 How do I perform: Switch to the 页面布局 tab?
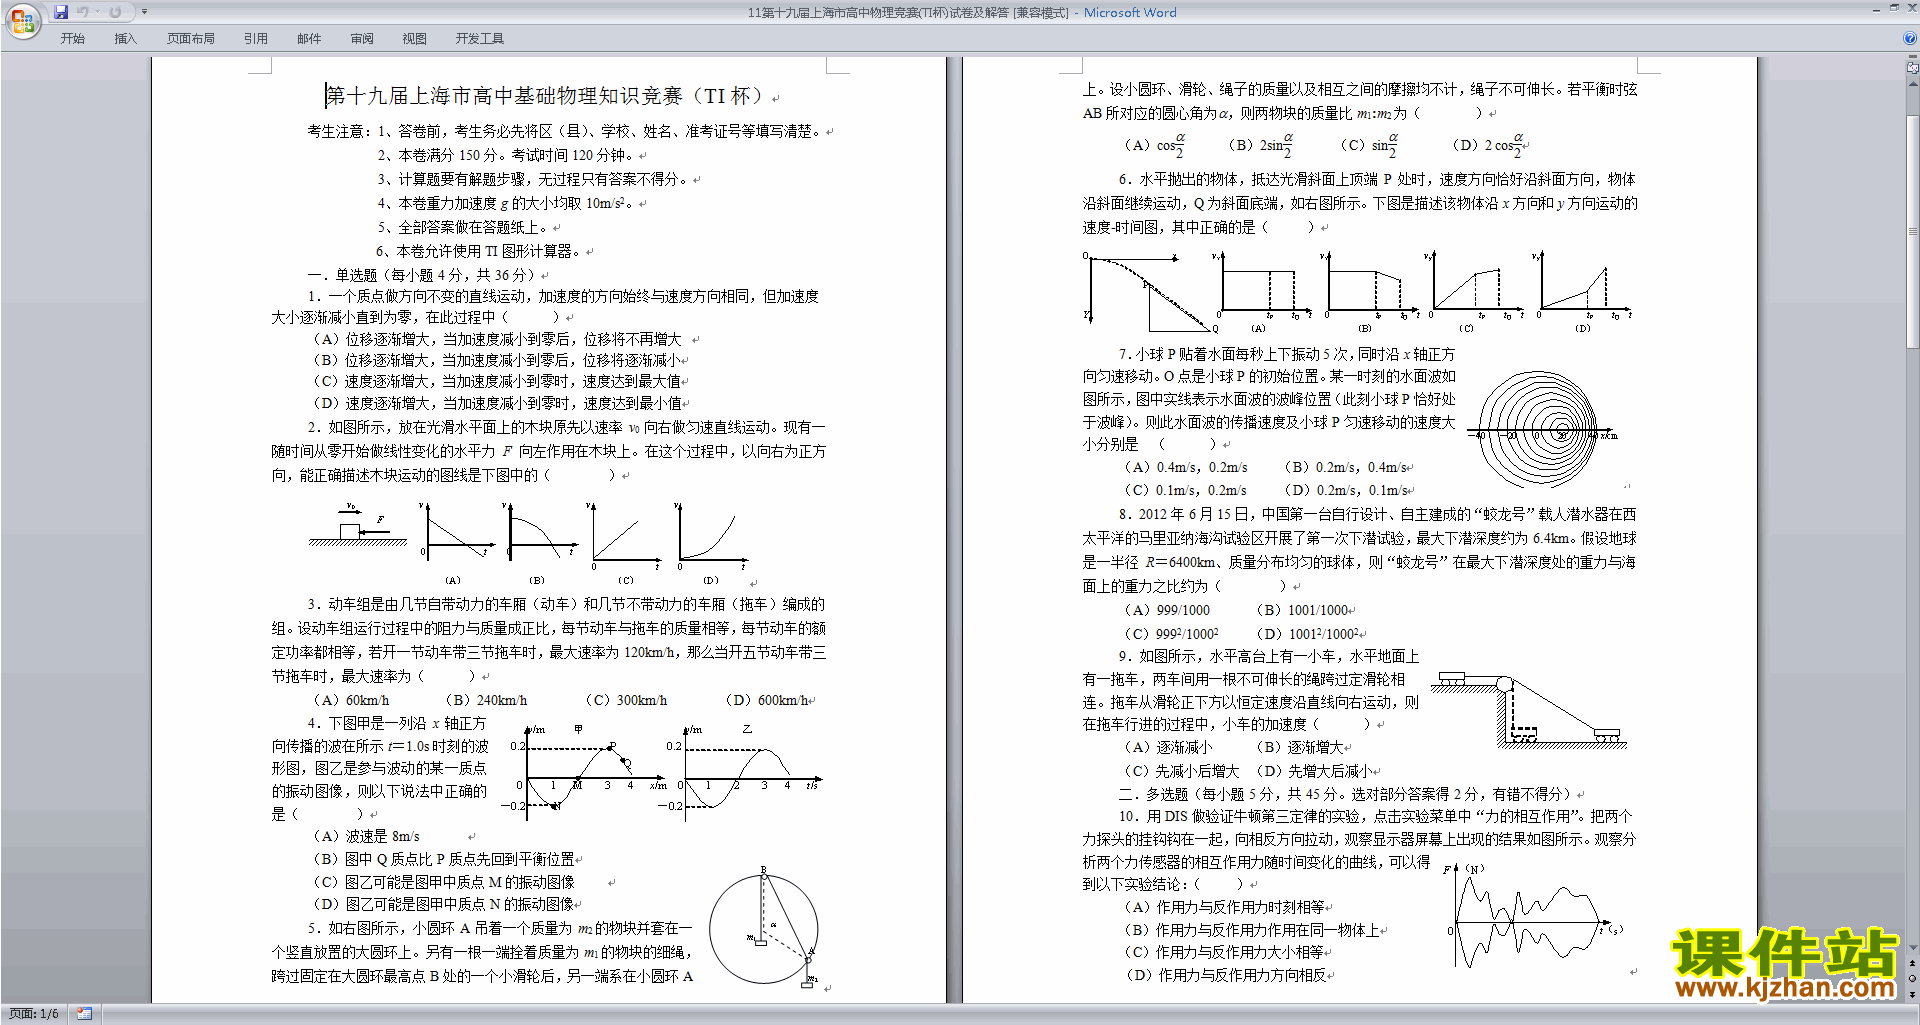tap(190, 38)
